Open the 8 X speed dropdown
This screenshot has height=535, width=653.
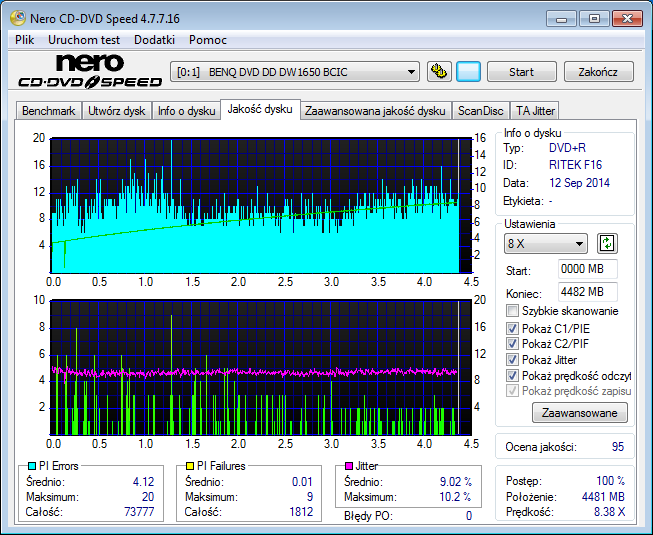546,244
